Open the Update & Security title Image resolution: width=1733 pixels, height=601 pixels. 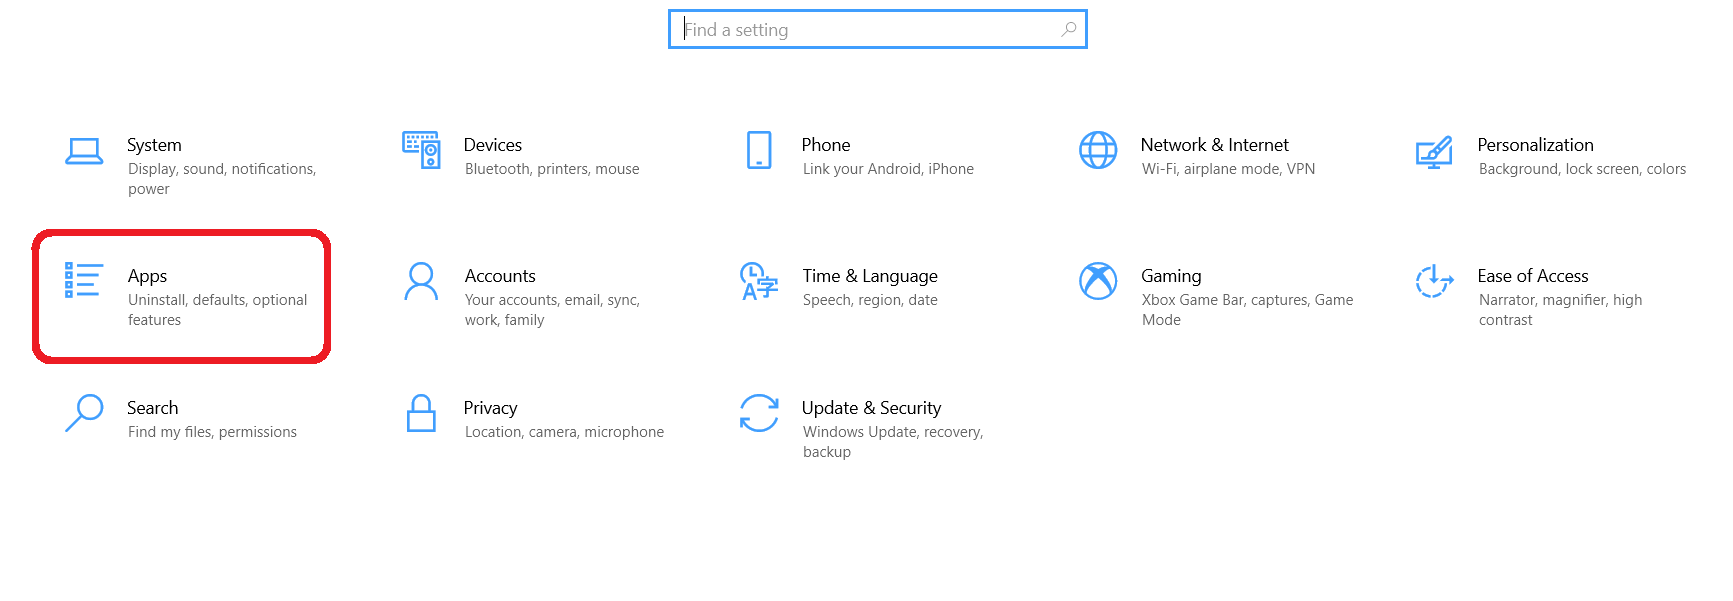point(872,408)
